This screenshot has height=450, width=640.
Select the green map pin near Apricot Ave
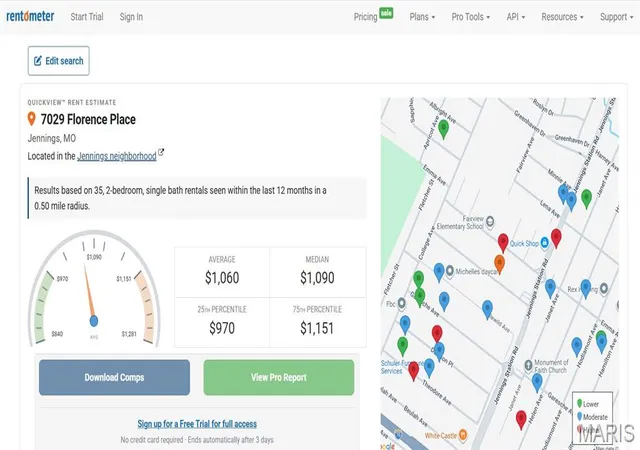[443, 129]
